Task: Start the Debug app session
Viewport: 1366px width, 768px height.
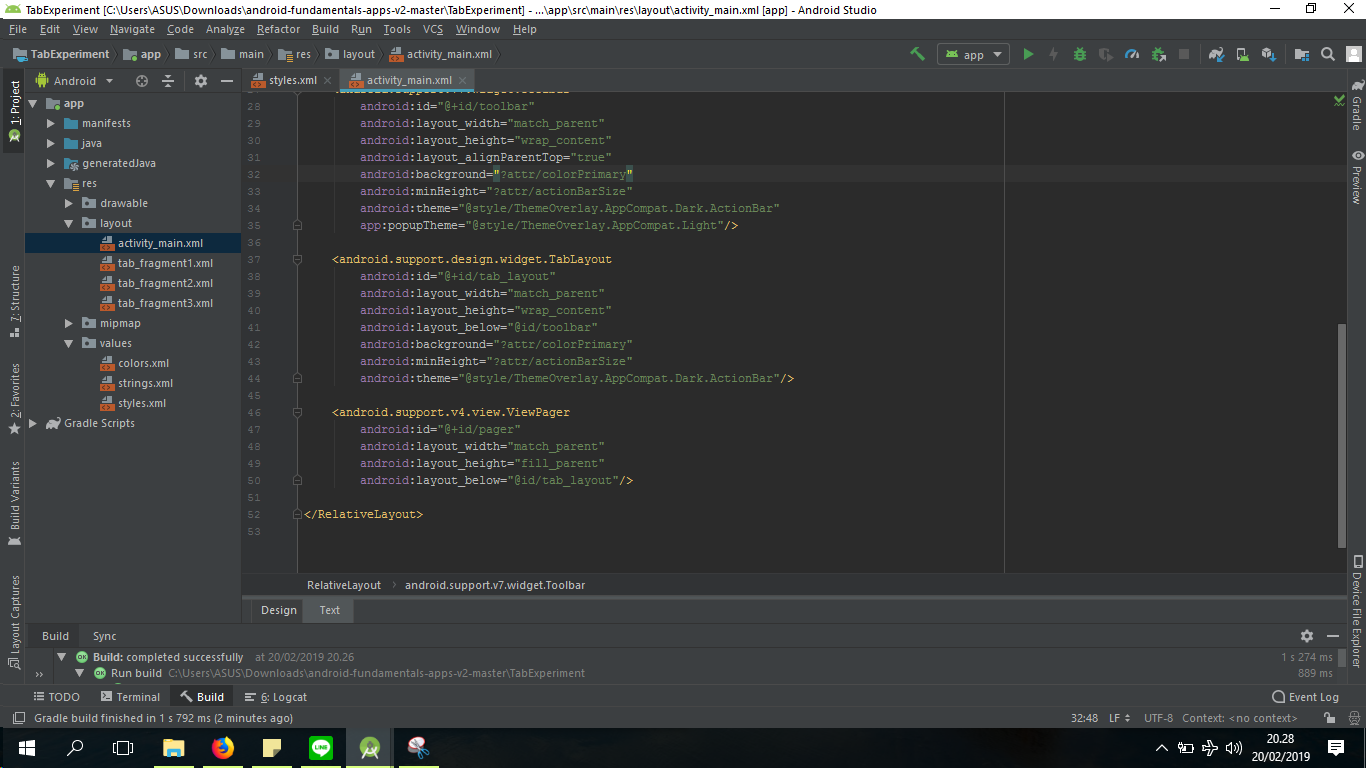Action: (x=1079, y=55)
